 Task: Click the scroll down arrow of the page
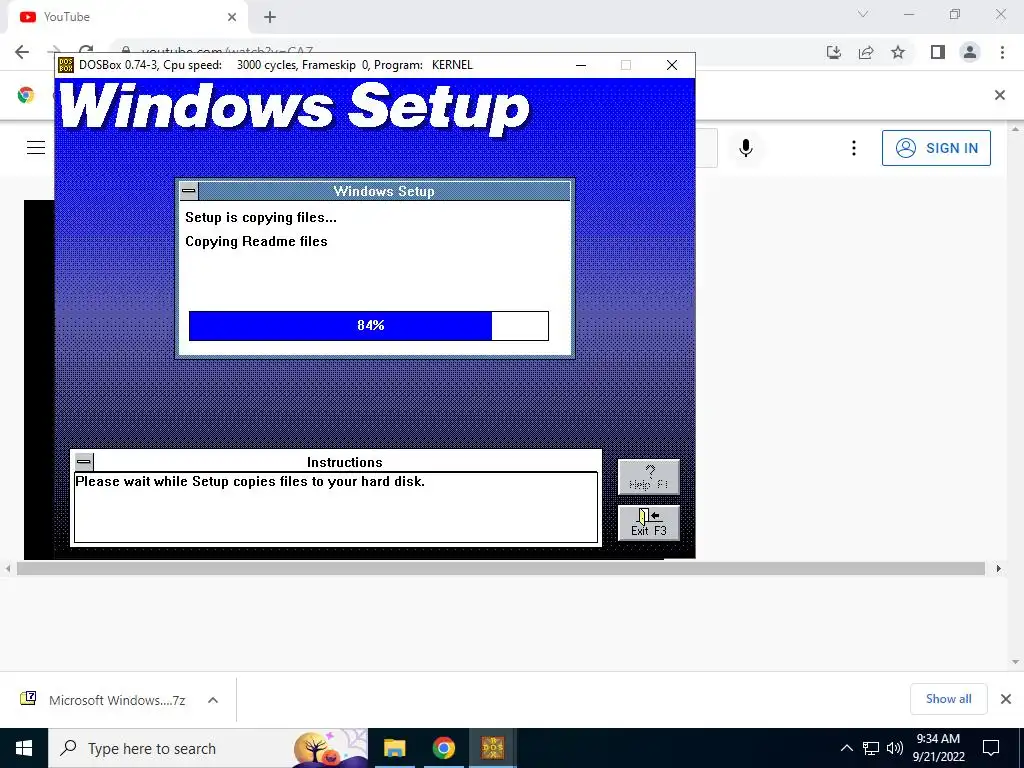click(1016, 662)
